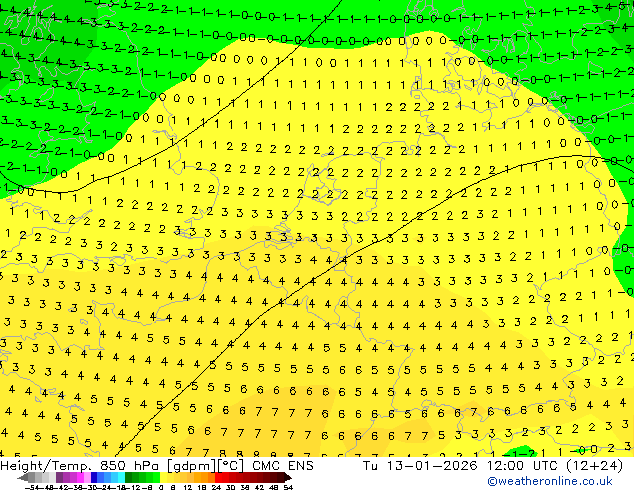Image resolution: width=634 pixels, height=490 pixels.
Task: Click the 54 legend label at scale end
Action: click(288, 488)
